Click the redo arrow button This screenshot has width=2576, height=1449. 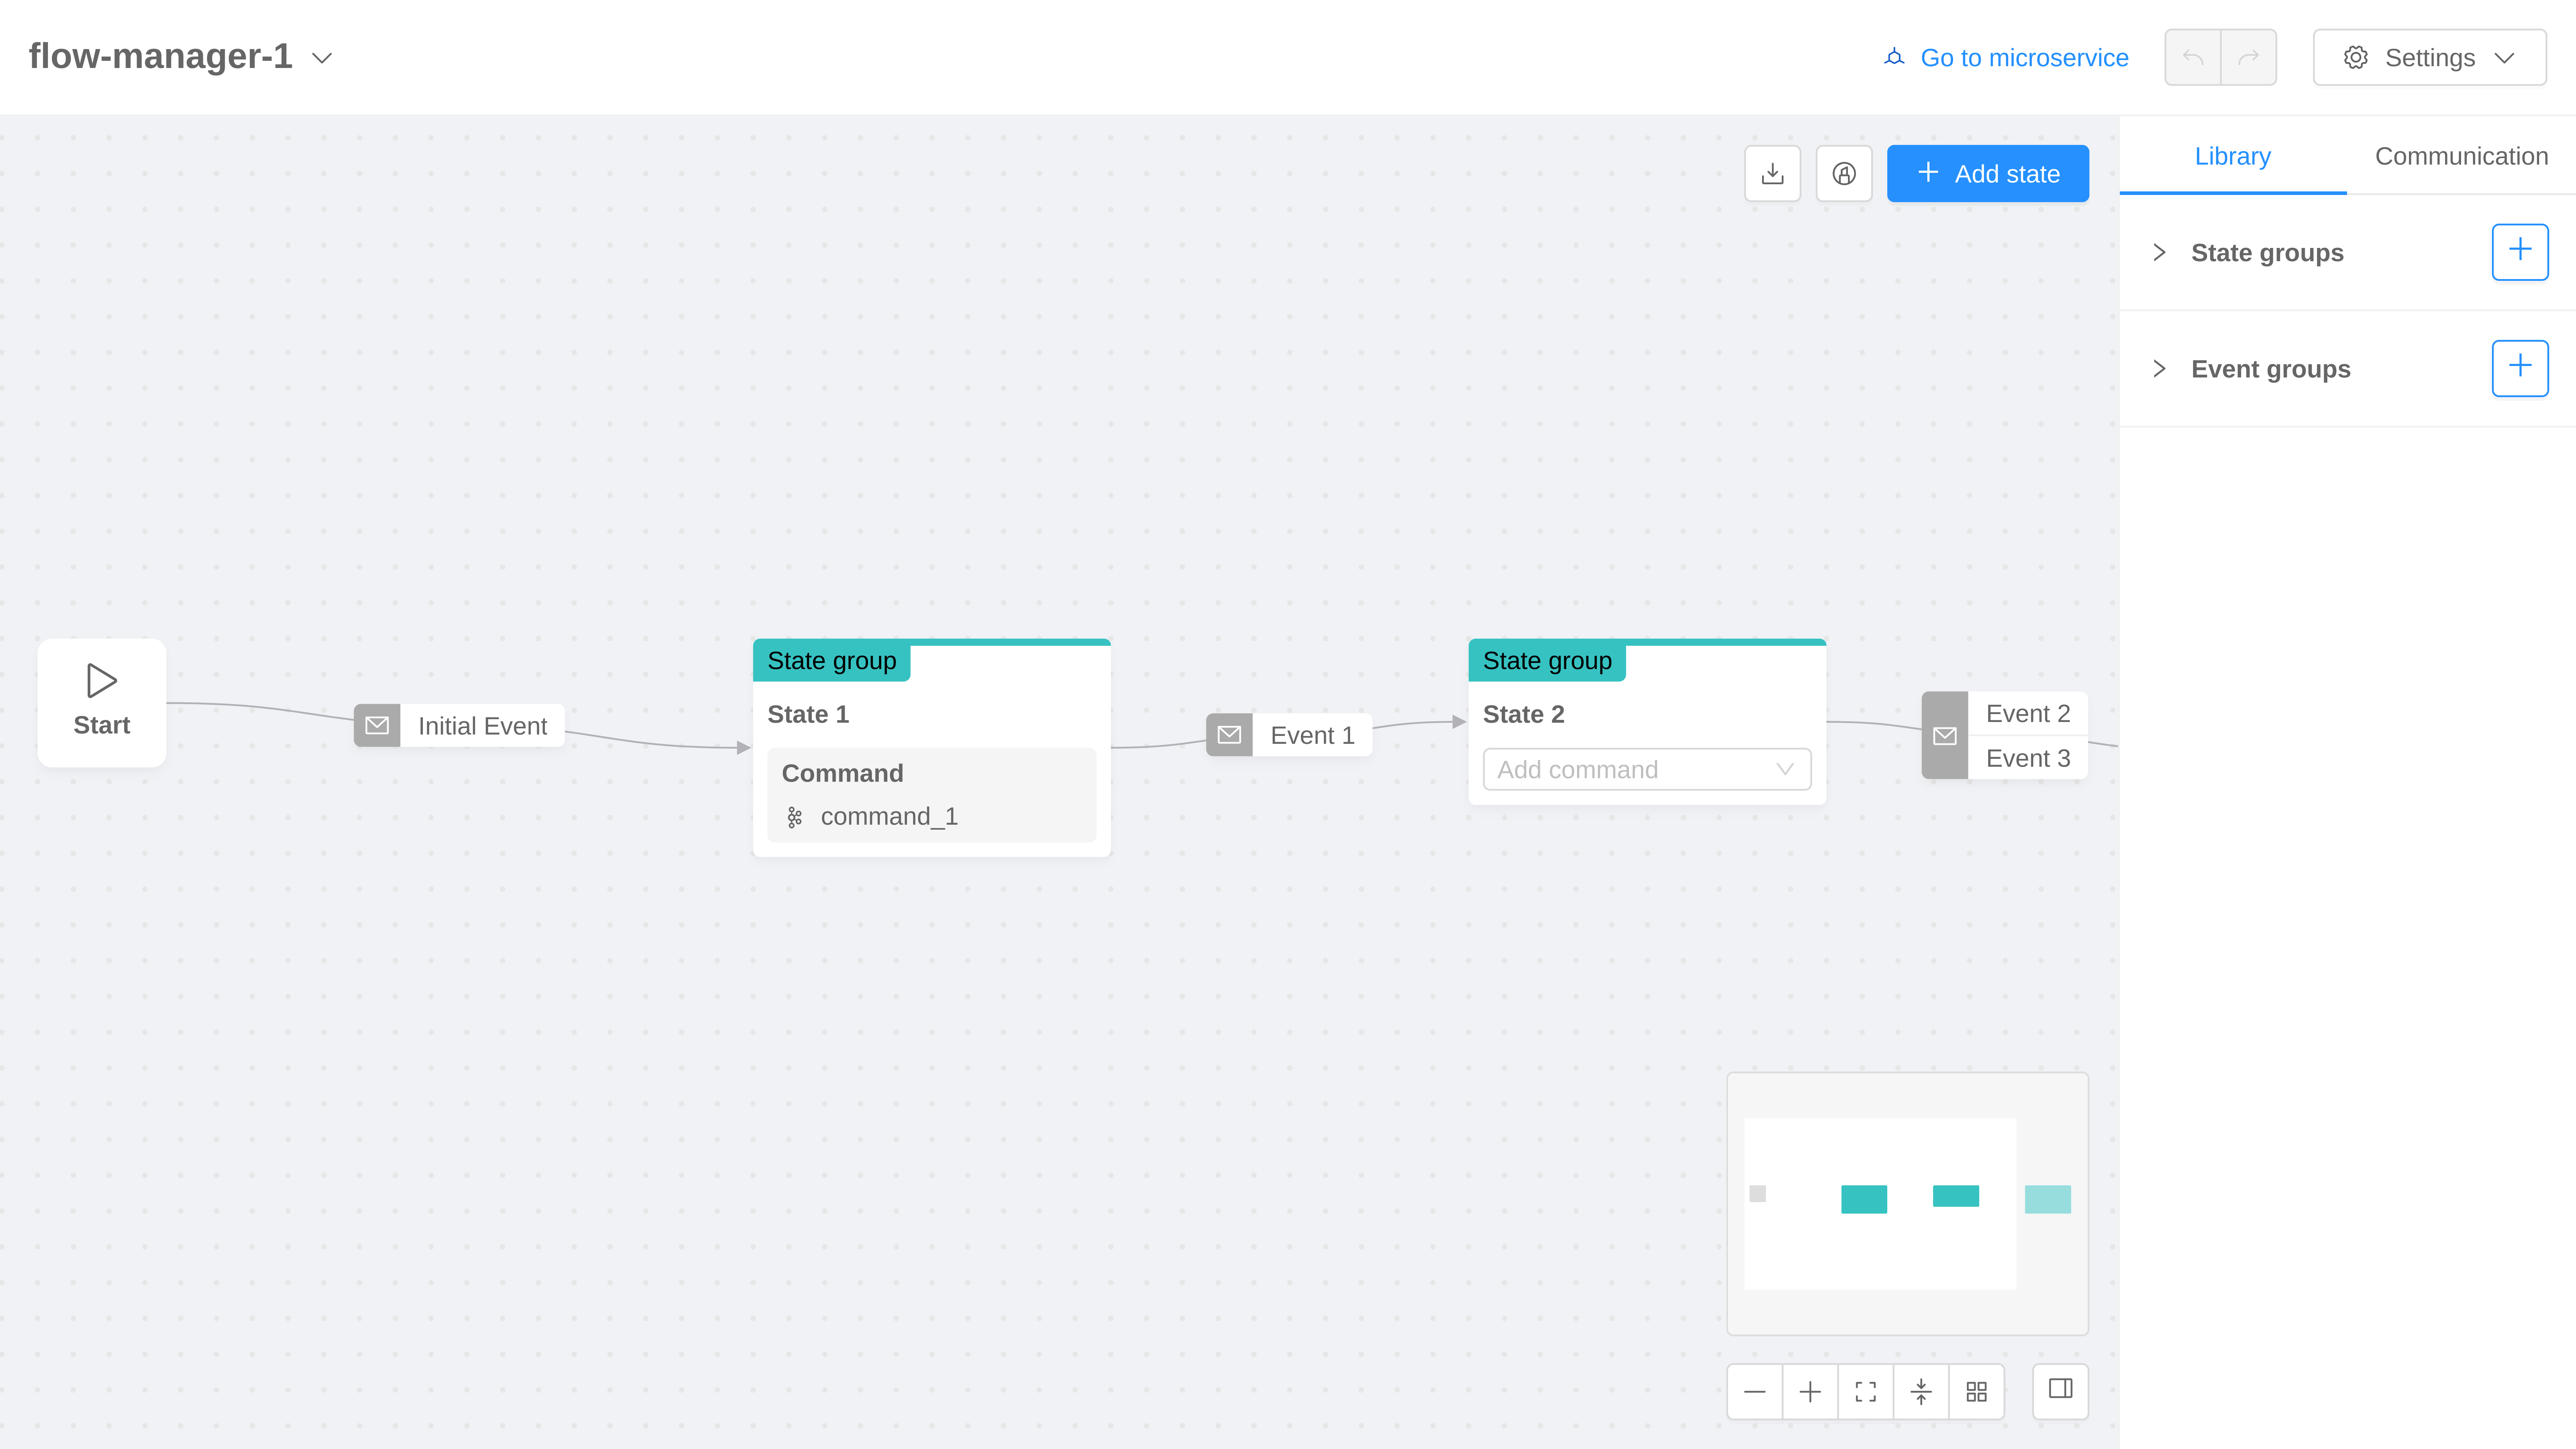tap(2248, 57)
